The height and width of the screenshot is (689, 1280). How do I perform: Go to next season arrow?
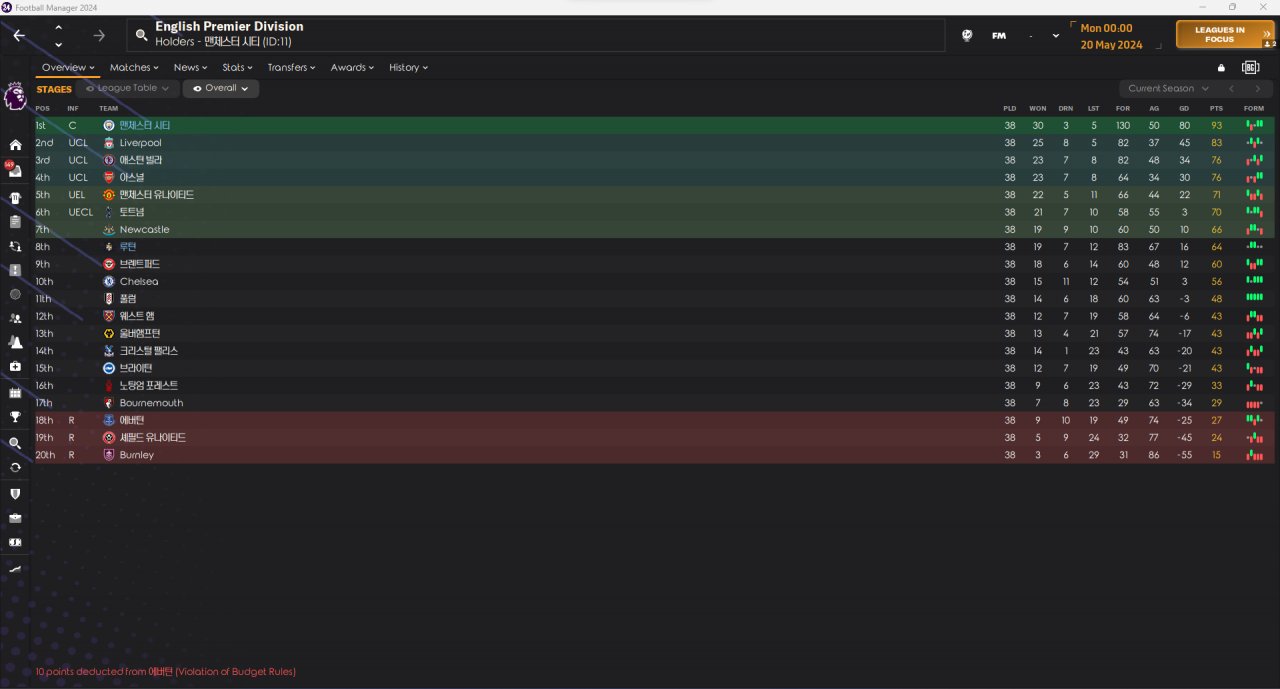point(1258,88)
